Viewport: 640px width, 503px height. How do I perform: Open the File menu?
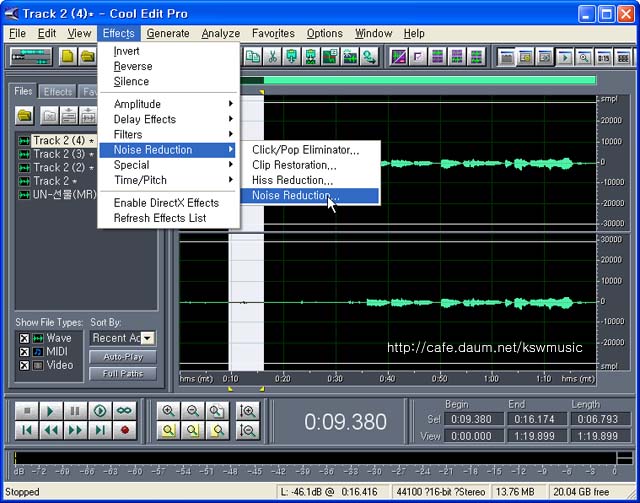pyautogui.click(x=18, y=33)
